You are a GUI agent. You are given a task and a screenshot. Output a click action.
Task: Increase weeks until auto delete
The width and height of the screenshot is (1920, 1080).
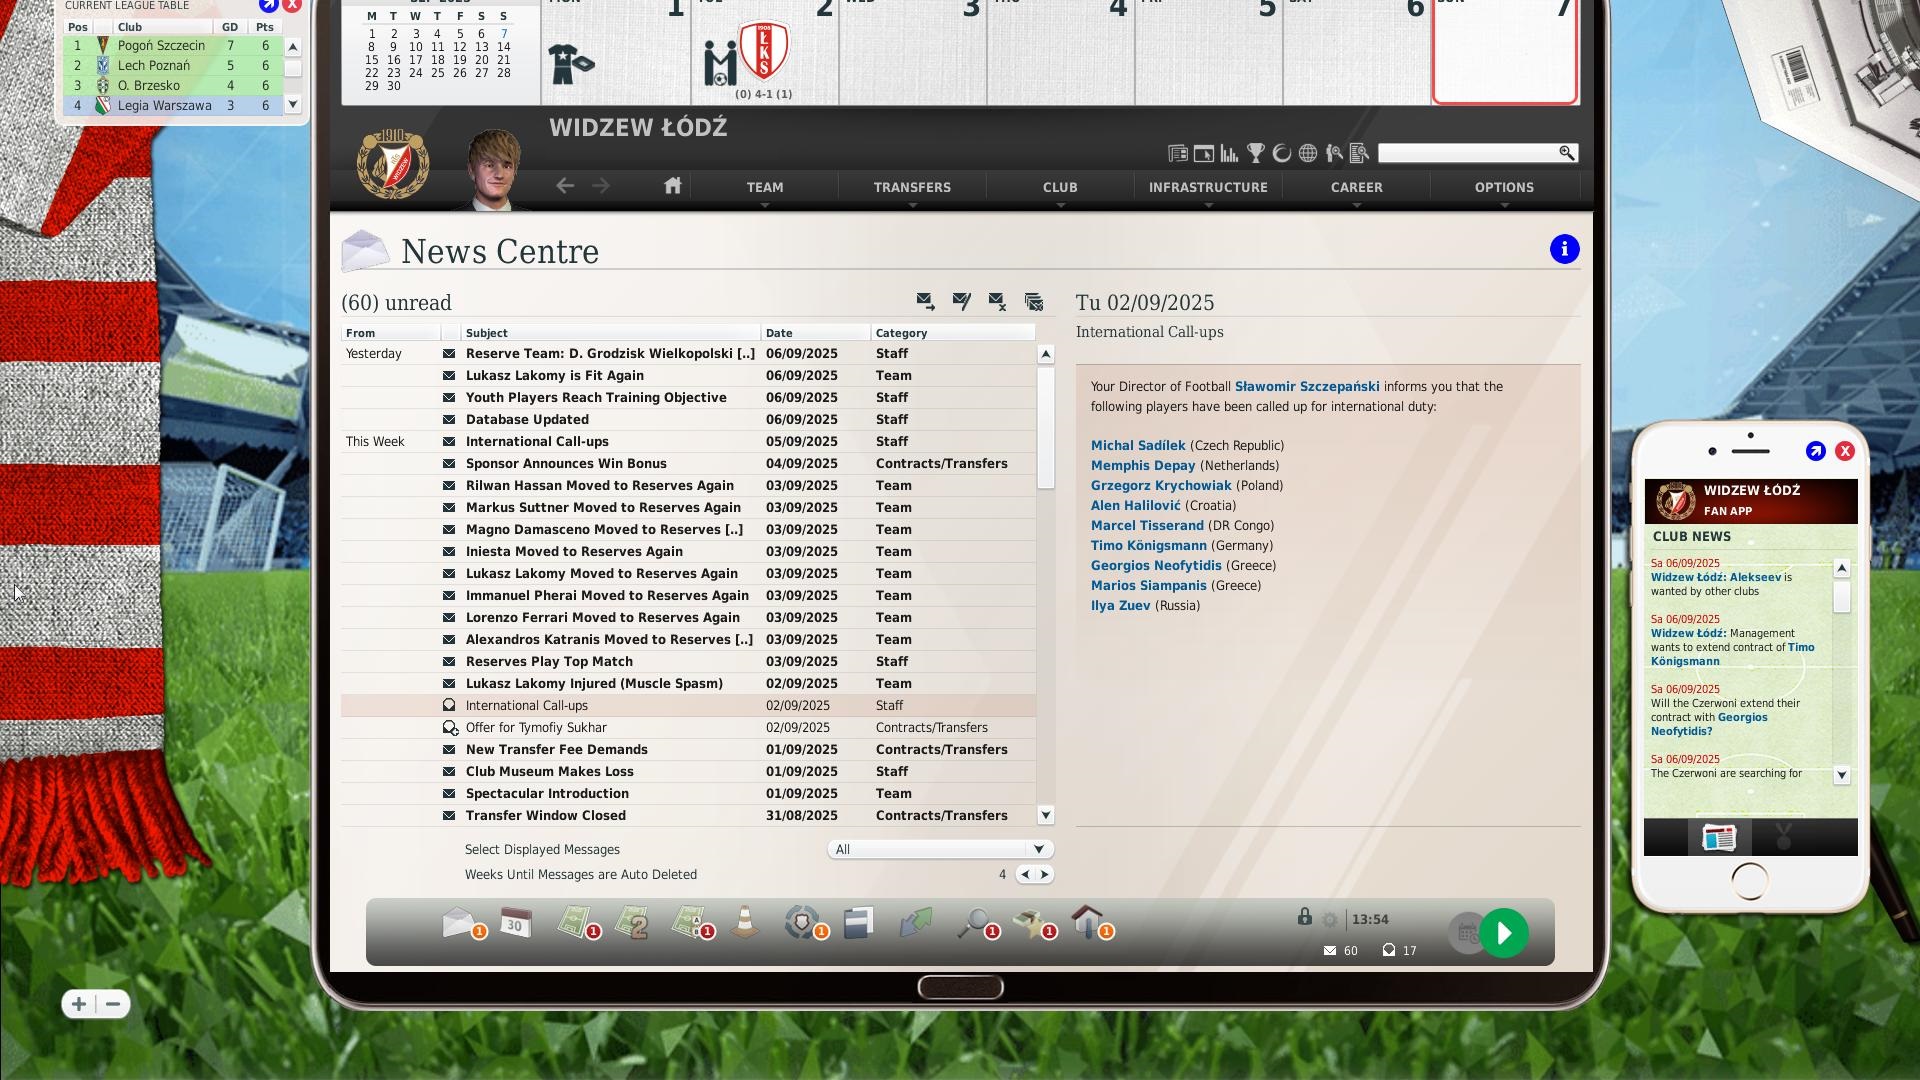[x=1045, y=874]
